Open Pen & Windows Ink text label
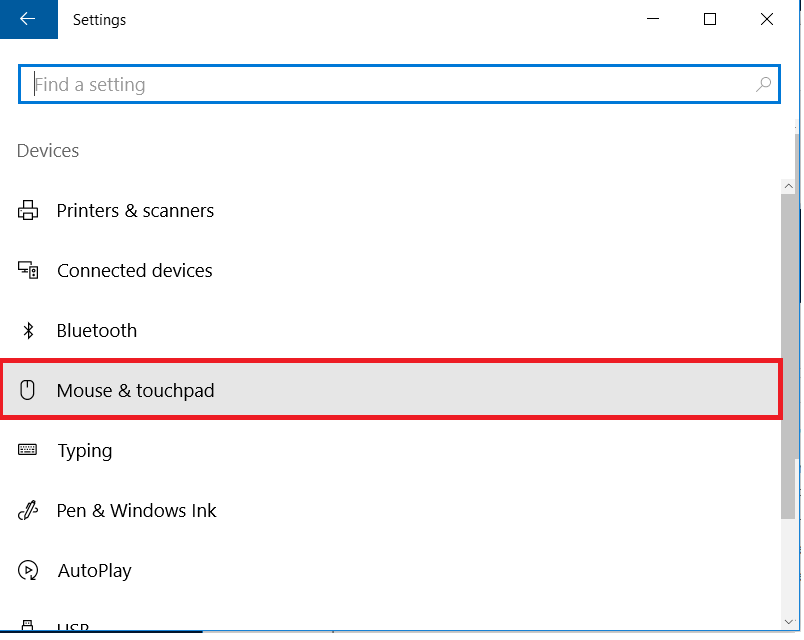The width and height of the screenshot is (804, 640). [136, 511]
